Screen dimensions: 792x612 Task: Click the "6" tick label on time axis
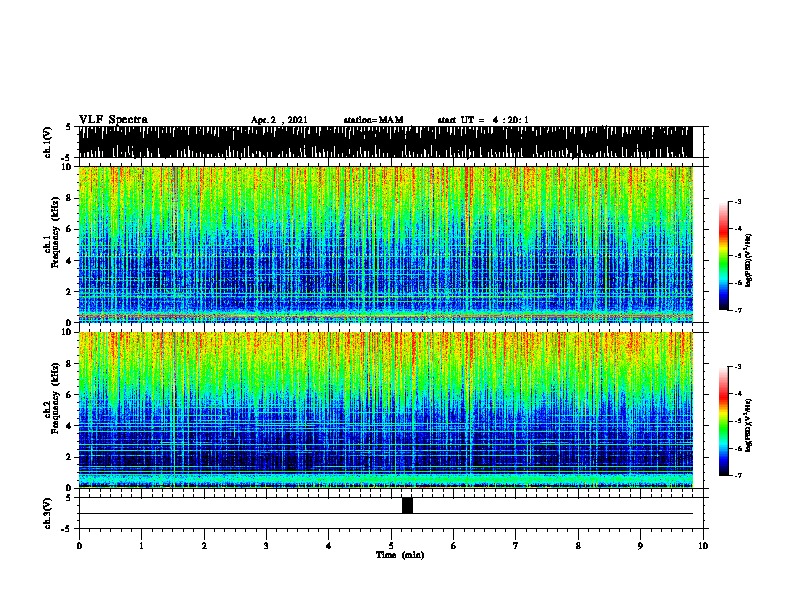454,546
